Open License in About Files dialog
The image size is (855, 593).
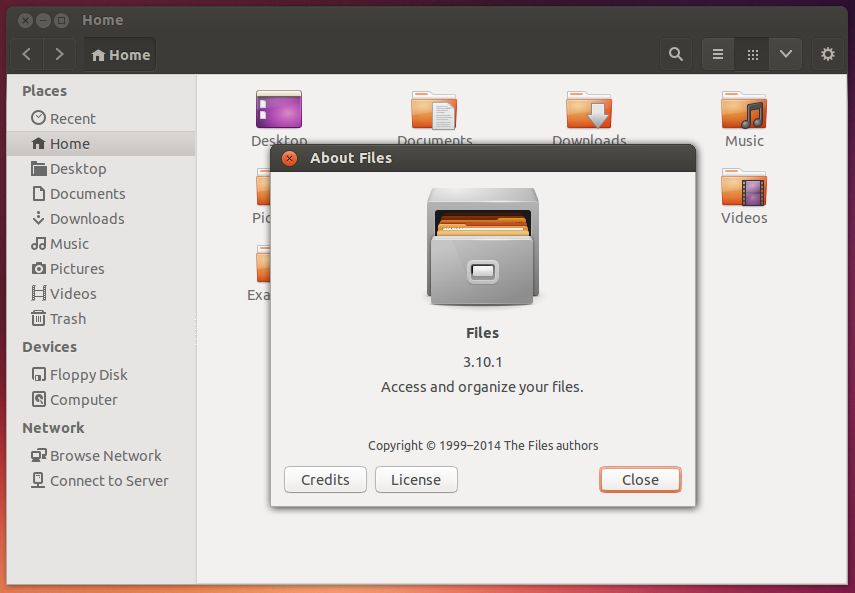tap(416, 480)
